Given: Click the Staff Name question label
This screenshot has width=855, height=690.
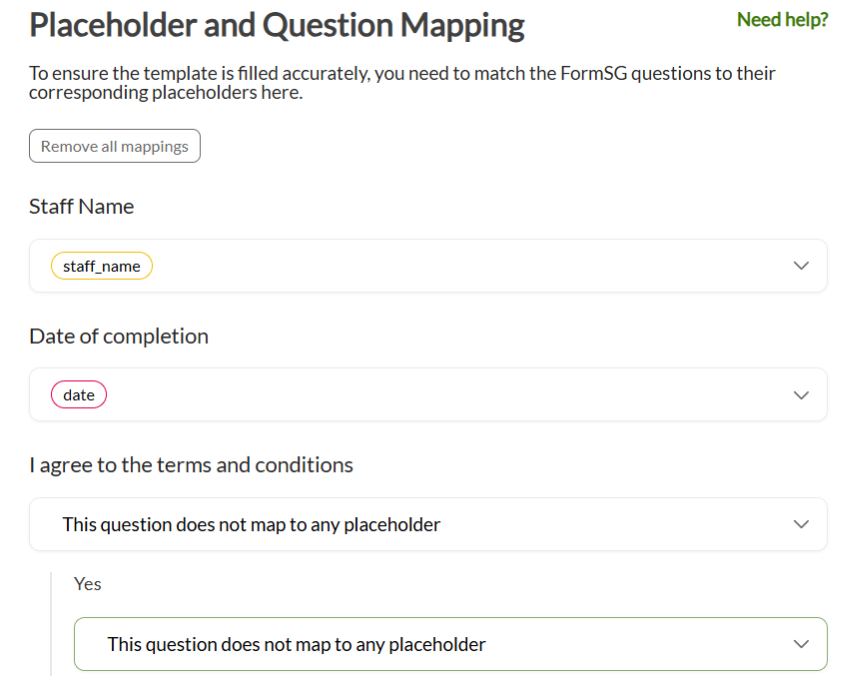Looking at the screenshot, I should [82, 207].
